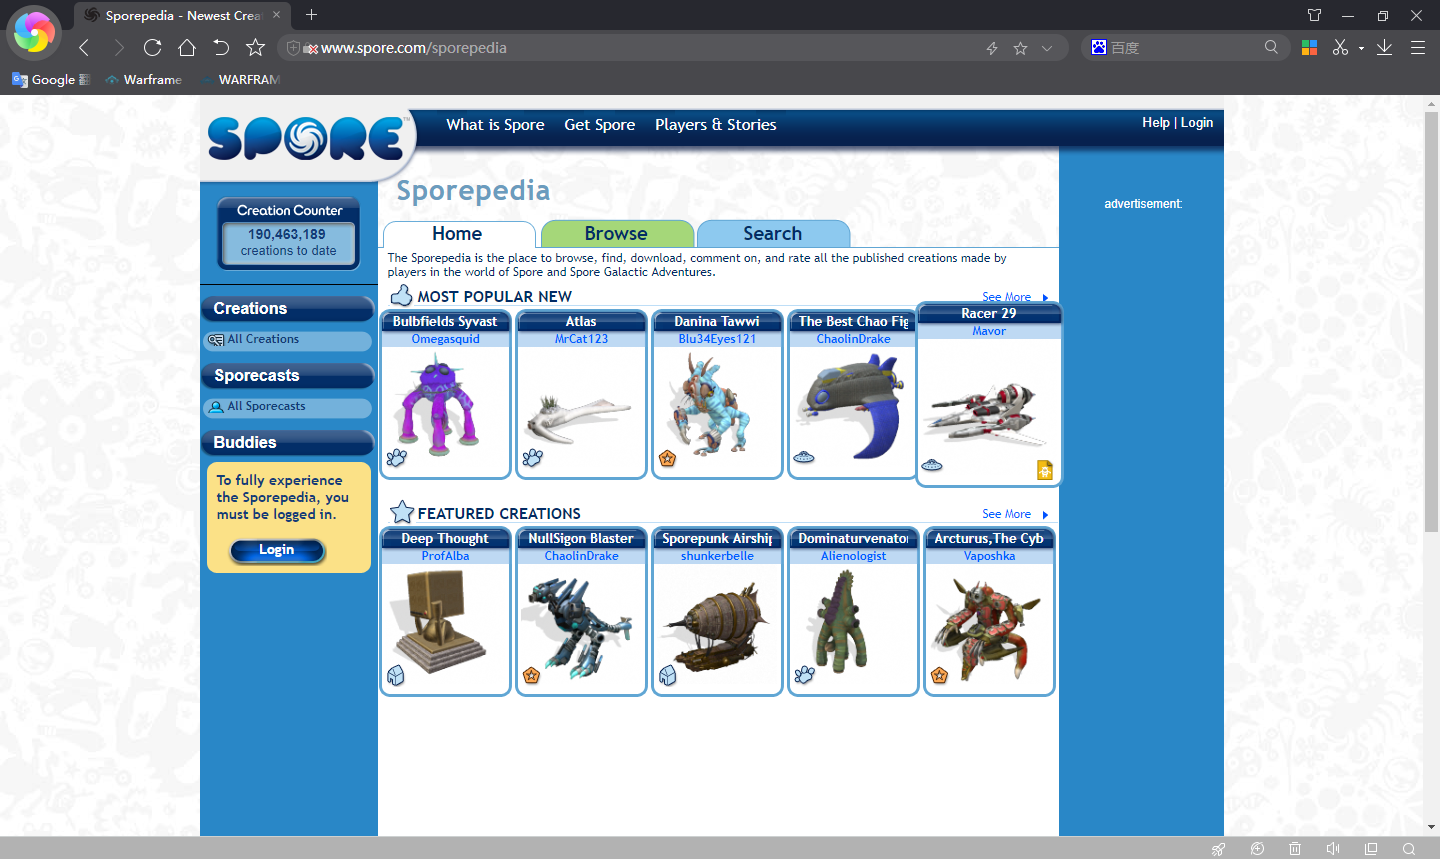Go back using the browser back arrow
The width and height of the screenshot is (1440, 859).
tap(84, 47)
